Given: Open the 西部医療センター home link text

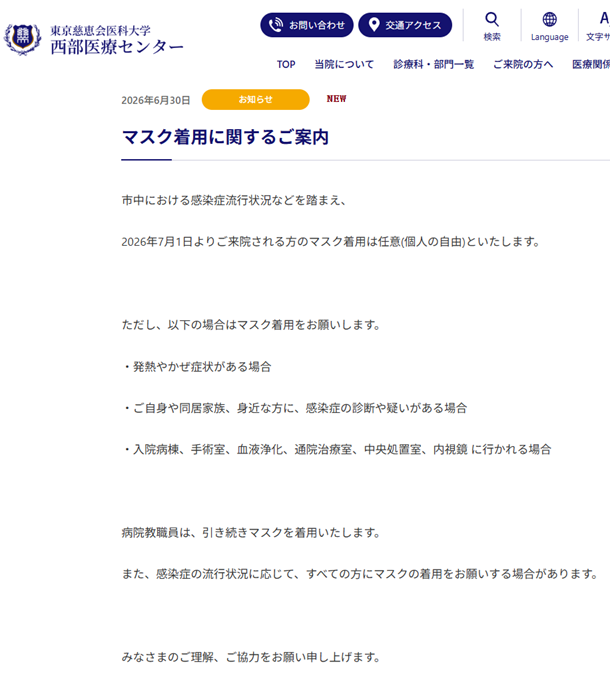Looking at the screenshot, I should pos(117,47).
